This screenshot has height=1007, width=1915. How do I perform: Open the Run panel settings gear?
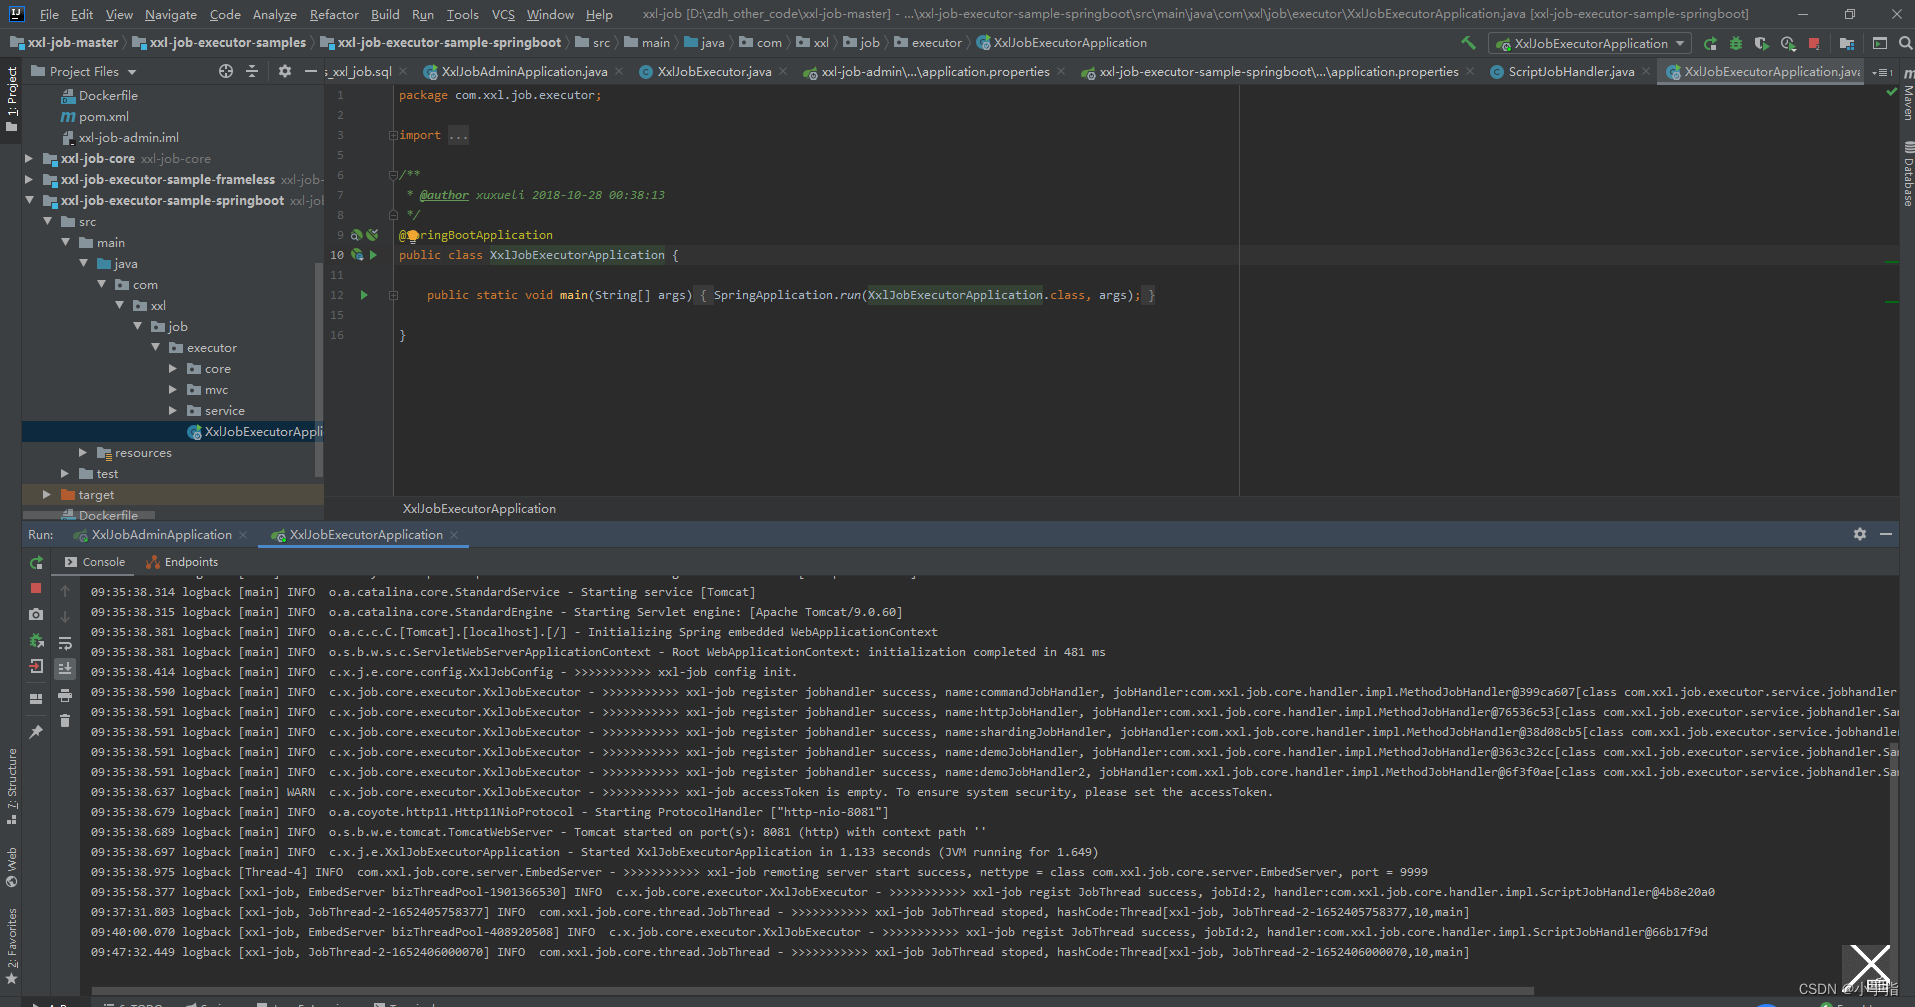pyautogui.click(x=1860, y=534)
